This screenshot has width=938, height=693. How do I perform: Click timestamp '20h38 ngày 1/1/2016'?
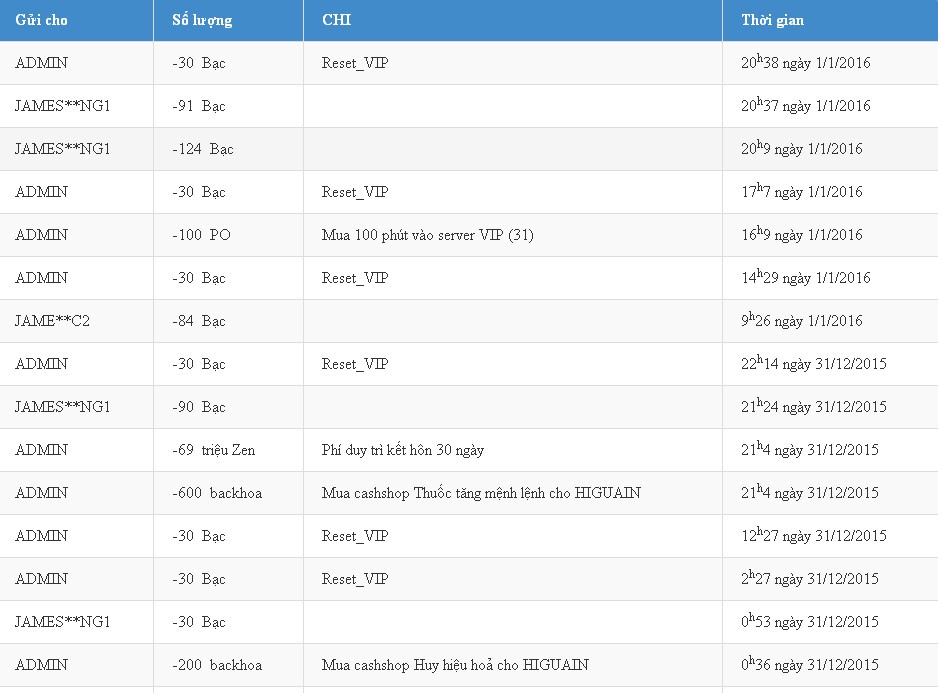[x=806, y=62]
